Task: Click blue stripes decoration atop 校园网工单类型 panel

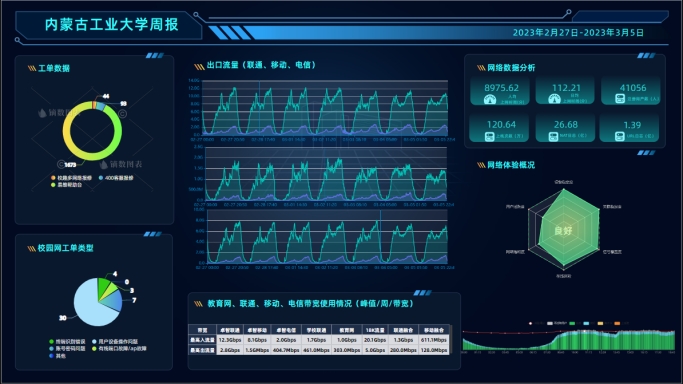Action: coord(152,234)
